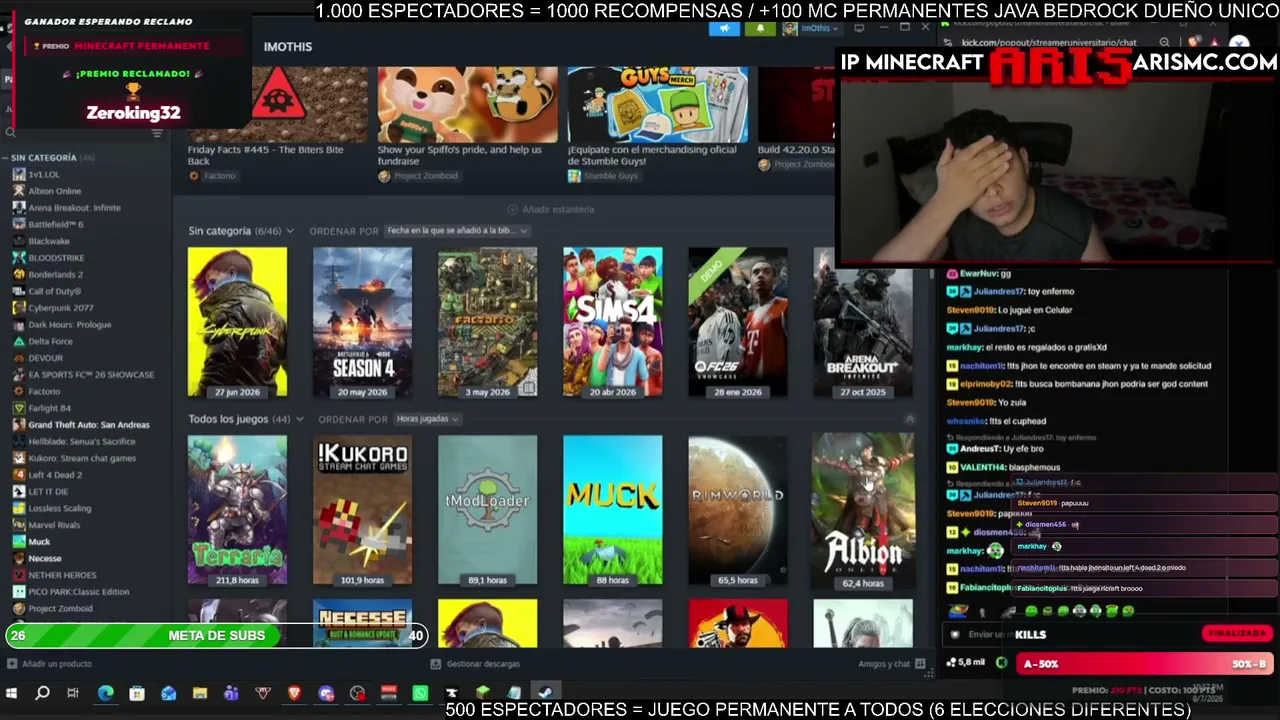Open WhatsApp from the taskbar

[420, 693]
